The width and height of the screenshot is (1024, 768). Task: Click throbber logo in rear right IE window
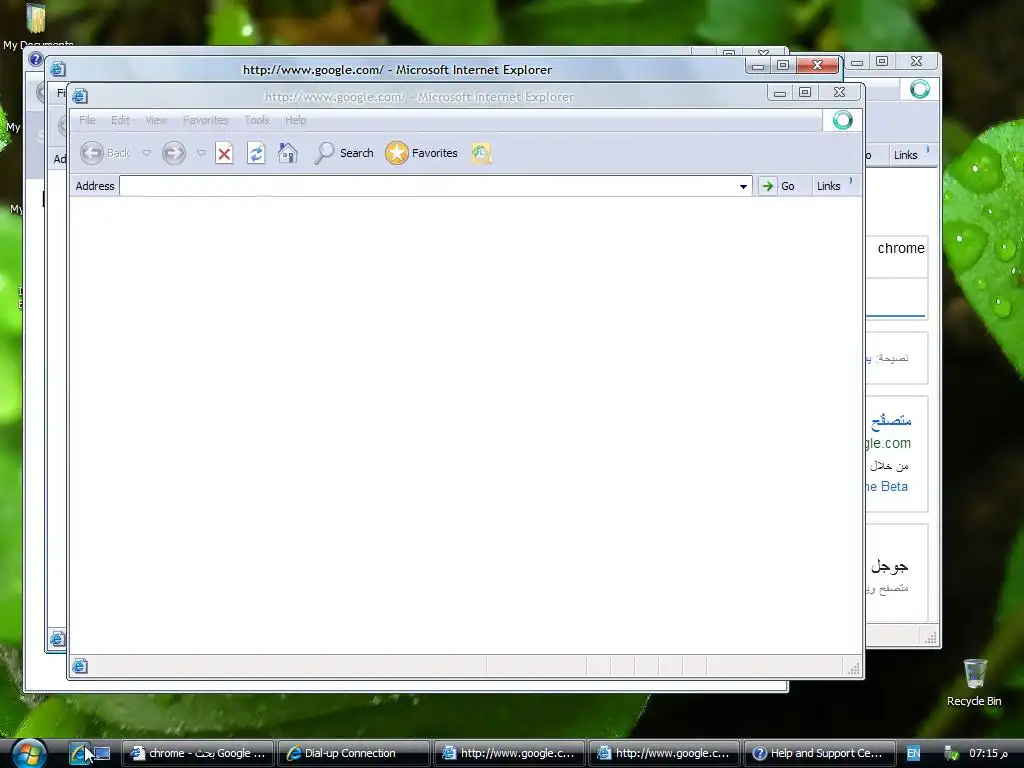[x=920, y=89]
